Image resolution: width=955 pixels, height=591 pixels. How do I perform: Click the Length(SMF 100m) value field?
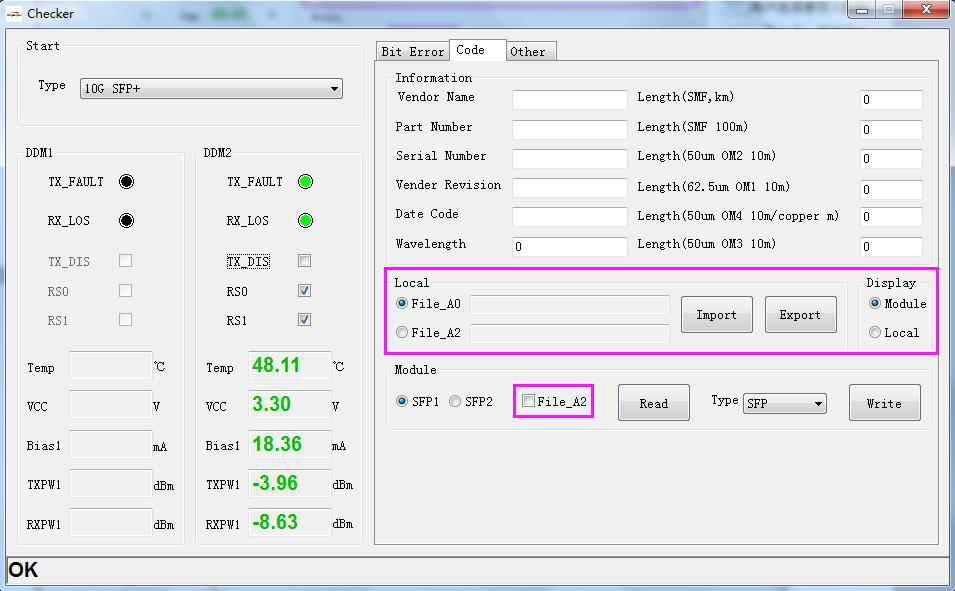click(x=891, y=129)
